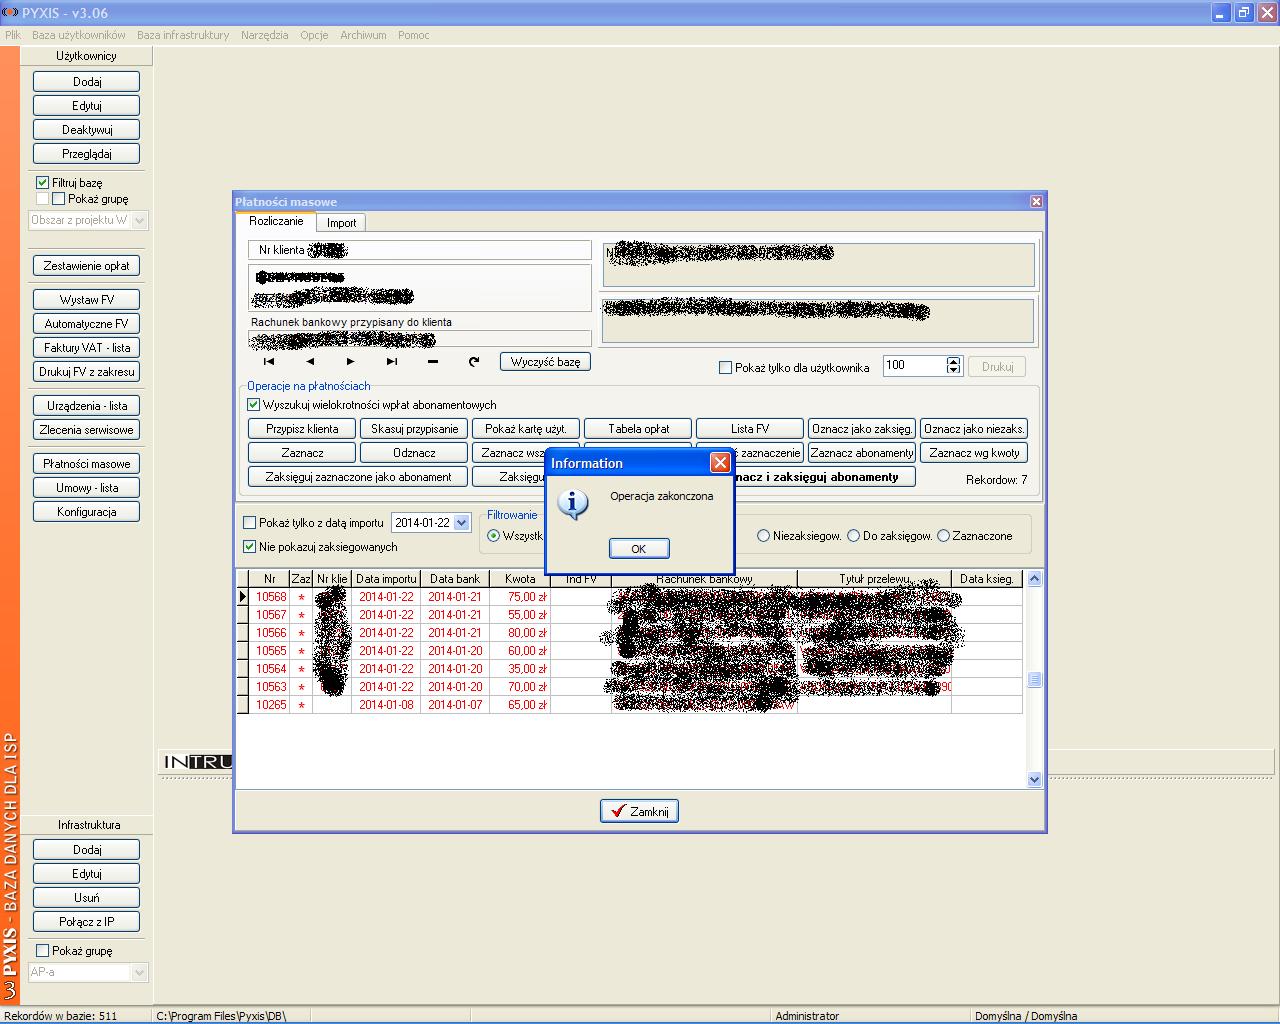The image size is (1280, 1024).
Task: Uncheck Nie pokazuj zaksięgowanych
Action: (250, 547)
